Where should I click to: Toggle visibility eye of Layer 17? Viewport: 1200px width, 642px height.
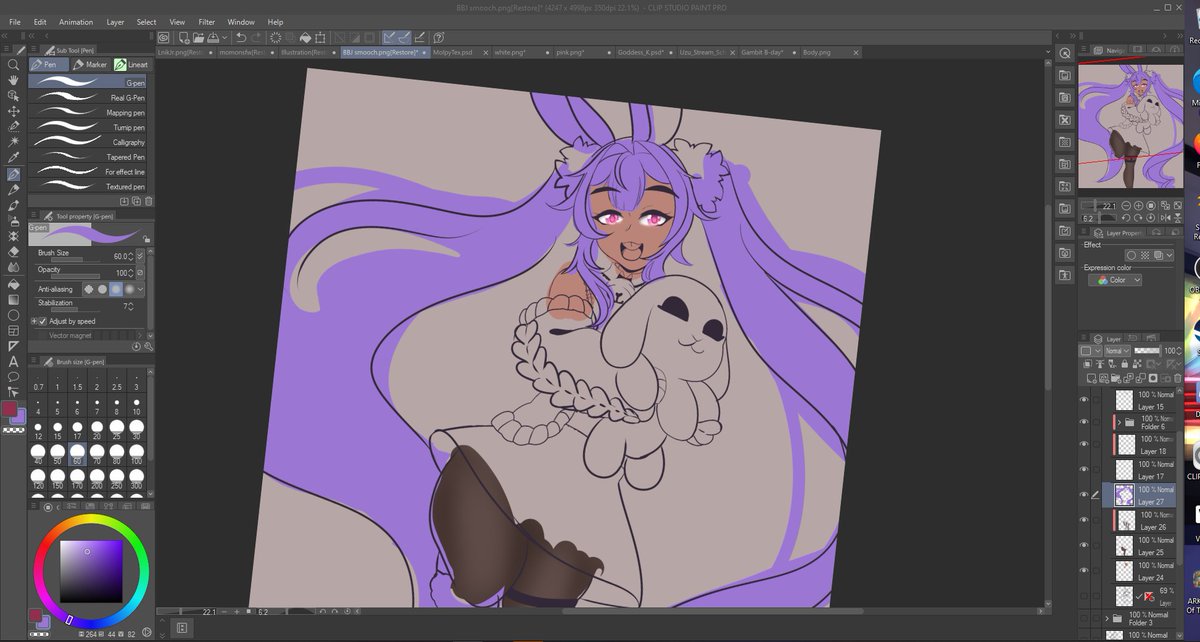[x=1083, y=470]
